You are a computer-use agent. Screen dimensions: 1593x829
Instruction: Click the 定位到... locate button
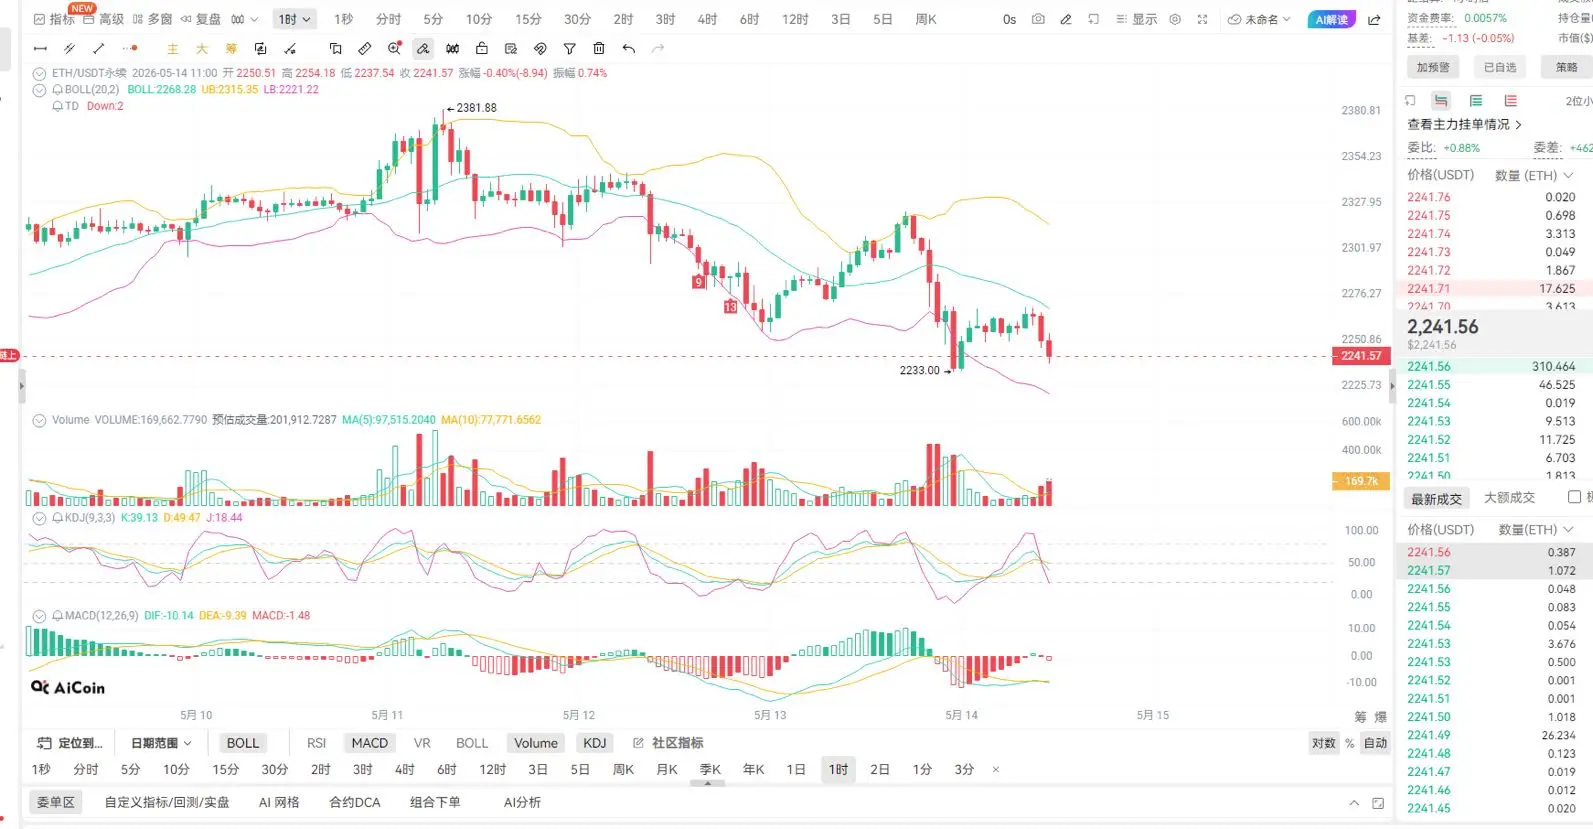click(x=70, y=743)
